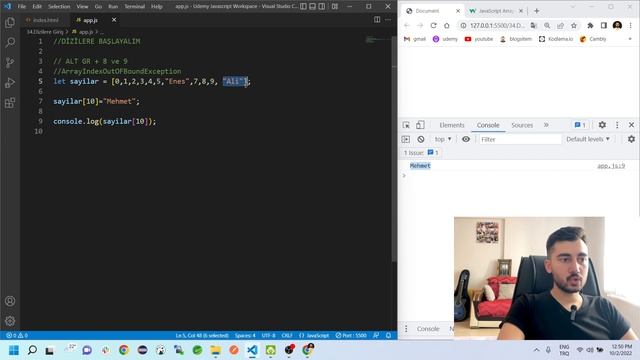Change file encoding UTF-8
This screenshot has width=640, height=360.
pos(269,336)
